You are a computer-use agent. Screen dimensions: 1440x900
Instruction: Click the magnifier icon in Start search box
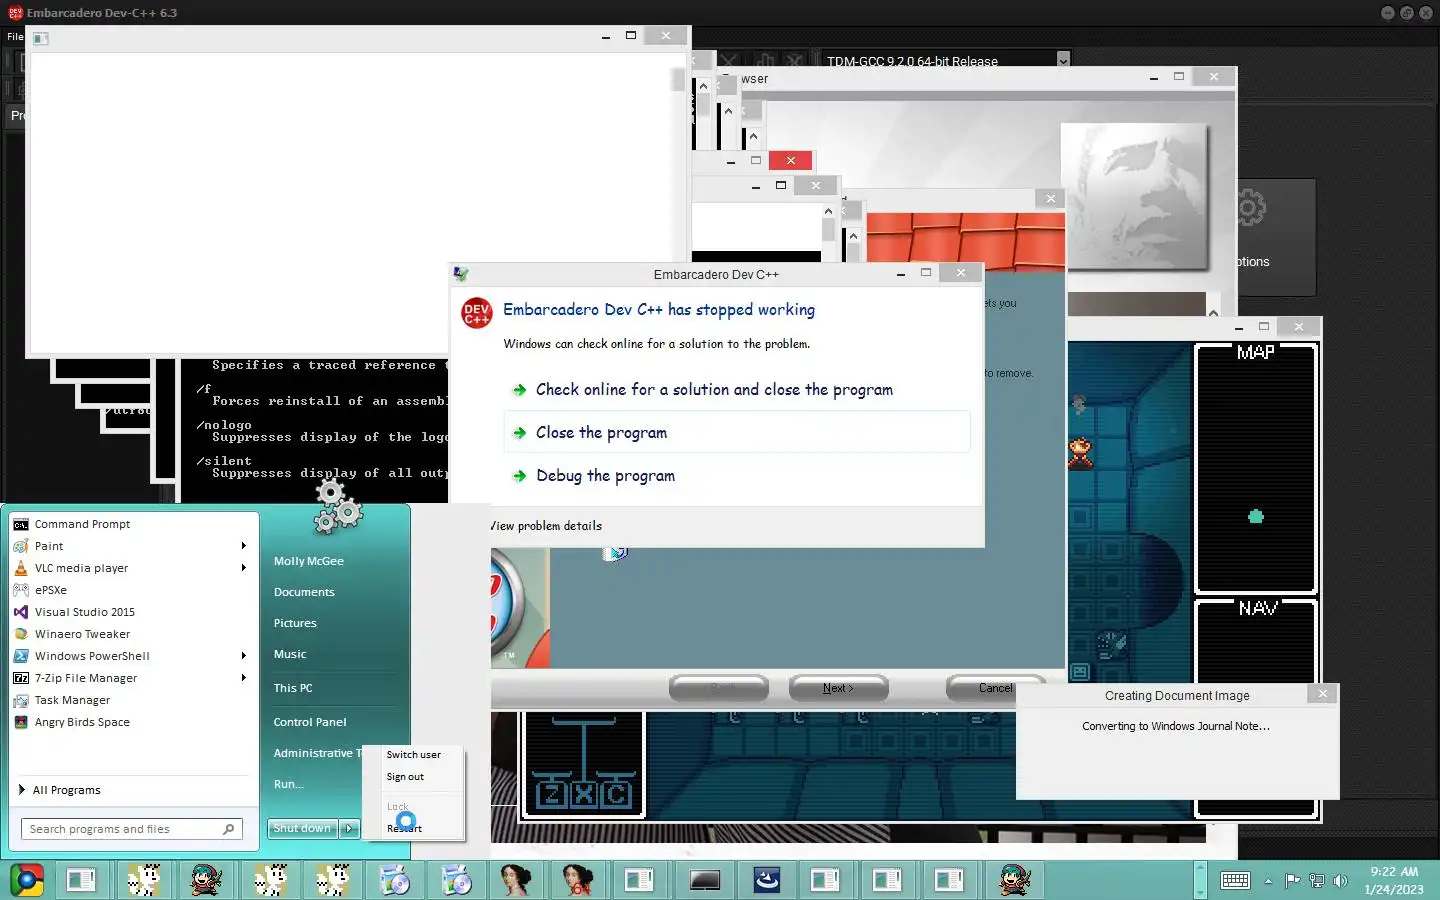tap(229, 829)
